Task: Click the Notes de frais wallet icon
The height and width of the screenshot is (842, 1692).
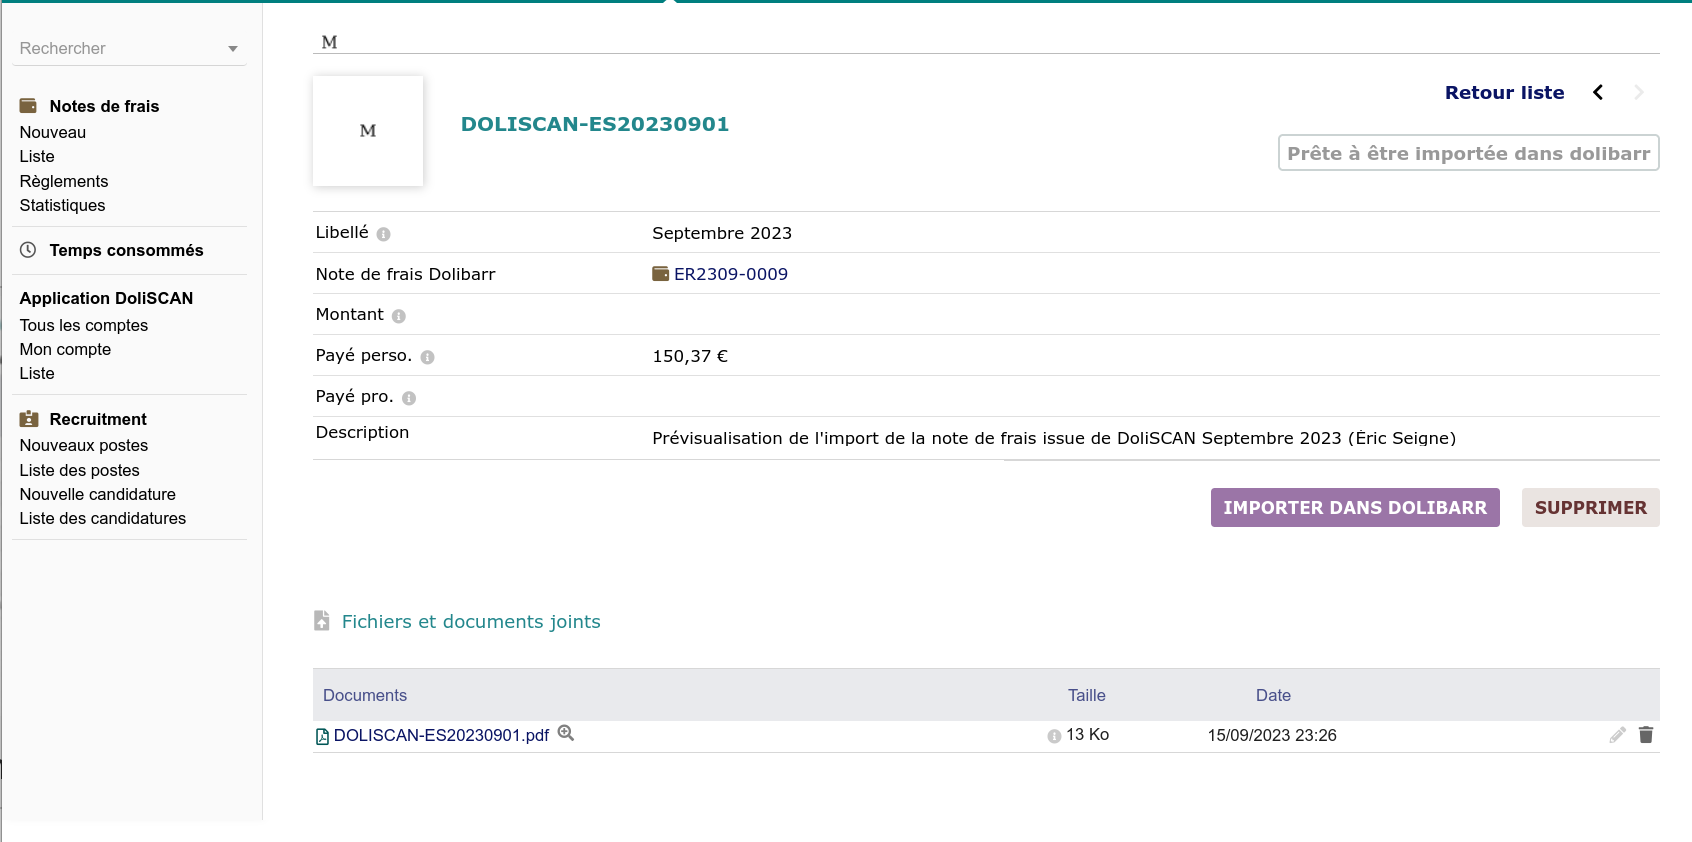Action: [28, 106]
